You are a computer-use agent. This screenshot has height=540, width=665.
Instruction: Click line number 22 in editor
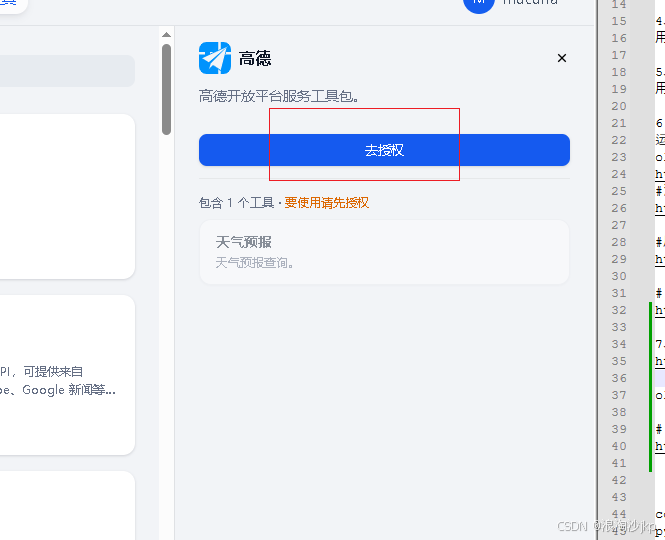pyautogui.click(x=619, y=140)
